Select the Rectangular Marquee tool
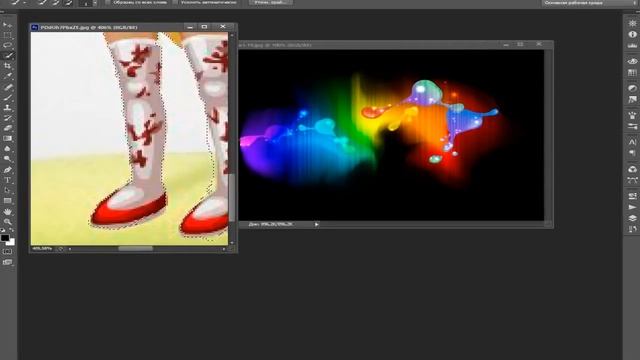This screenshot has width=640, height=360. click(7, 36)
